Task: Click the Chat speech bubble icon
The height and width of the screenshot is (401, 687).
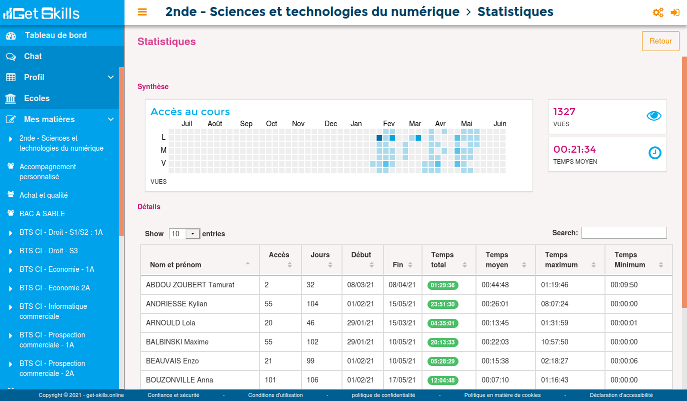Action: tap(11, 56)
